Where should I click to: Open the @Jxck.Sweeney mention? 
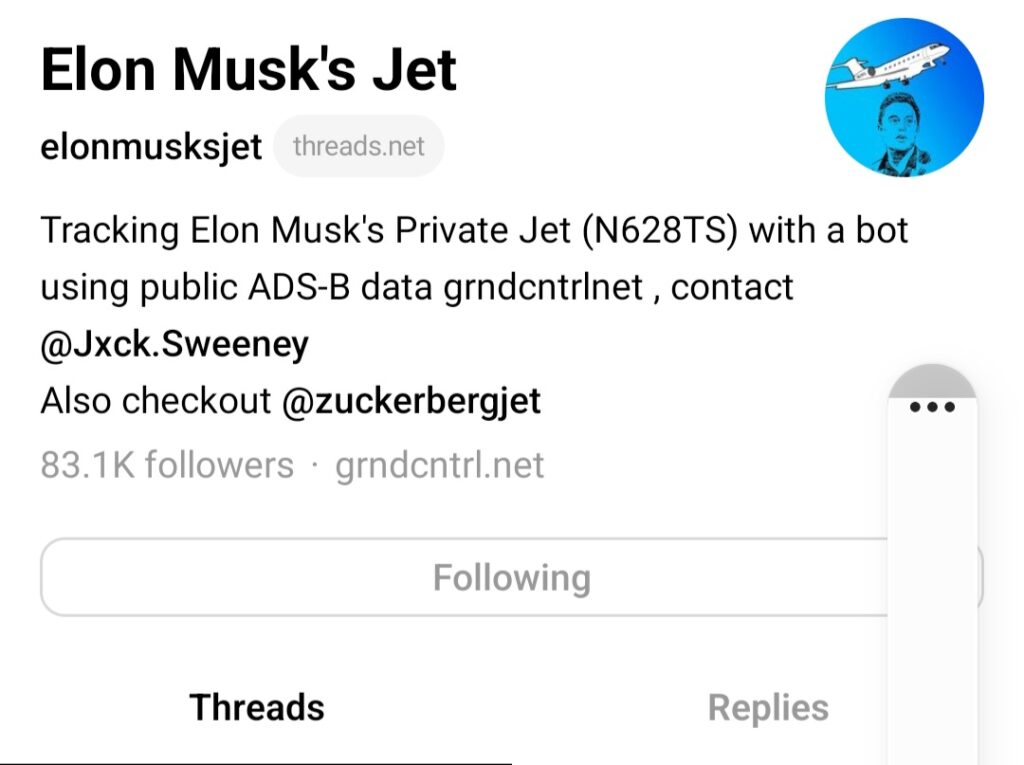[x=174, y=344]
